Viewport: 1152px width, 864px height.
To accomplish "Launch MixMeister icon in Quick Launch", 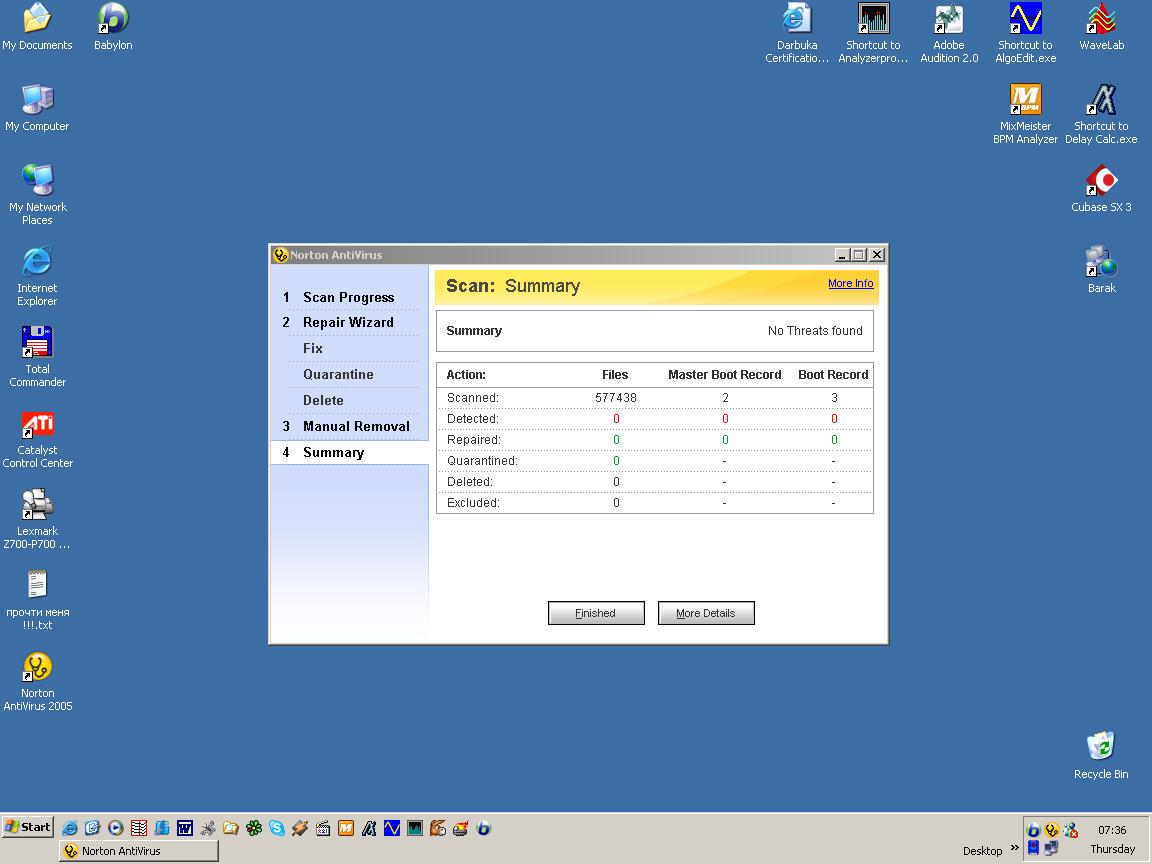I will (345, 828).
